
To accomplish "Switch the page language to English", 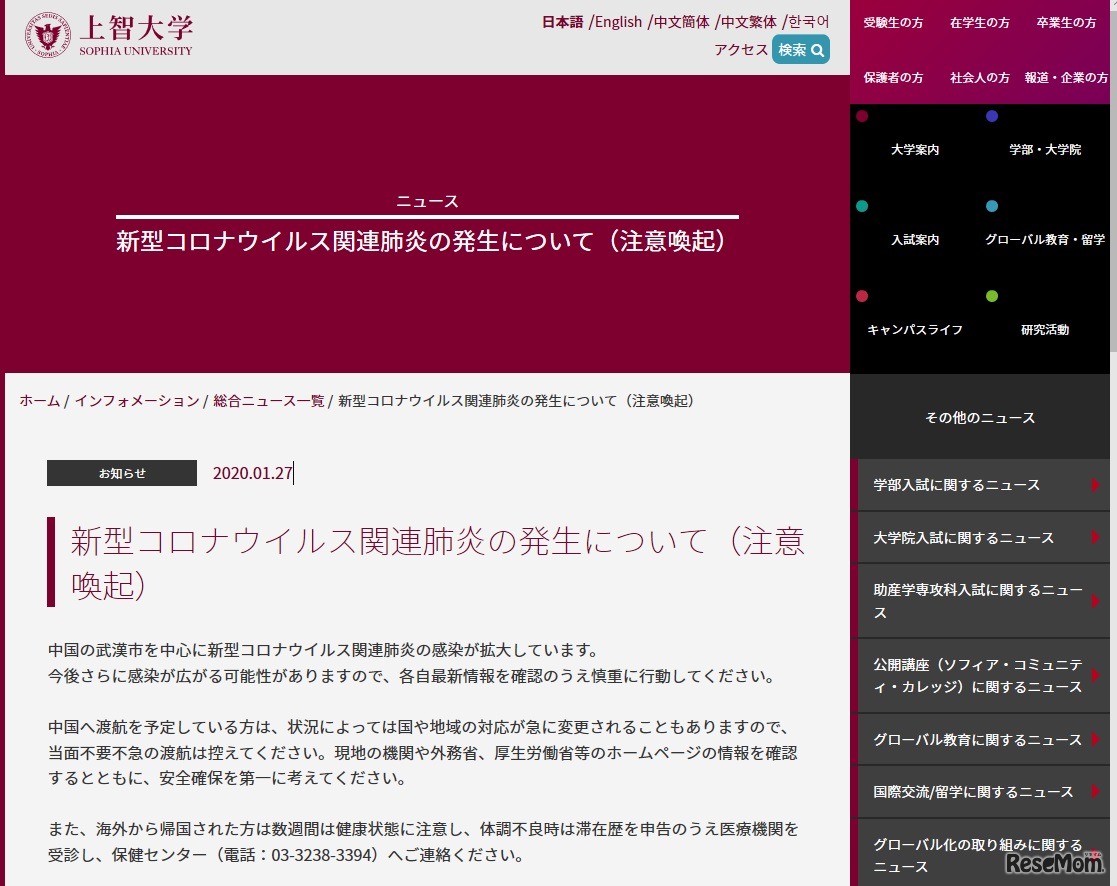I will [x=619, y=21].
